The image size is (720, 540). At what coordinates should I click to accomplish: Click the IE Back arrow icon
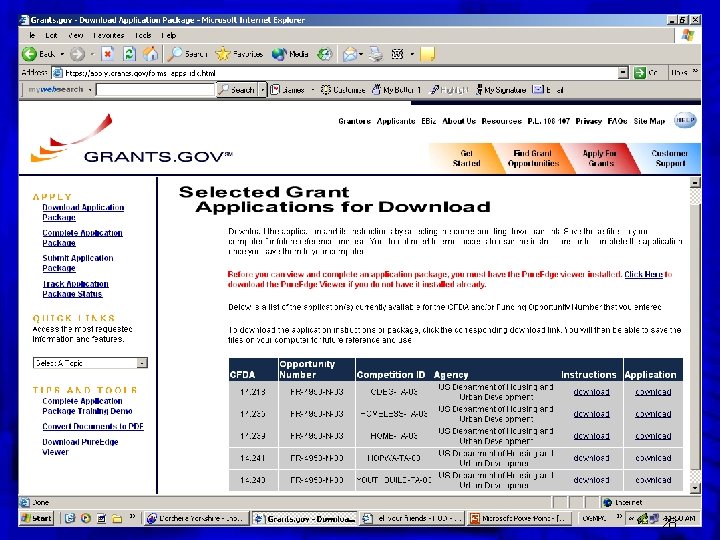29,54
